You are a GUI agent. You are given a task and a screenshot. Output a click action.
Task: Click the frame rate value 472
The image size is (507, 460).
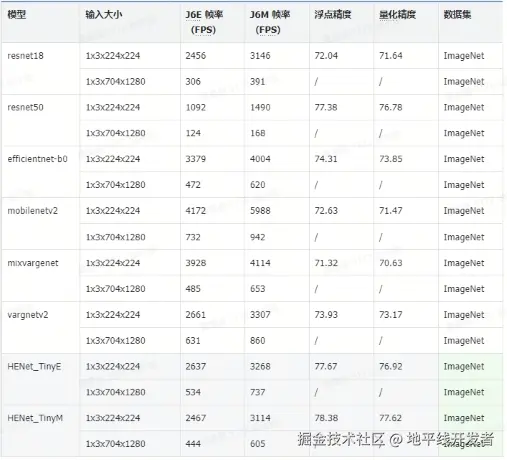coord(193,185)
